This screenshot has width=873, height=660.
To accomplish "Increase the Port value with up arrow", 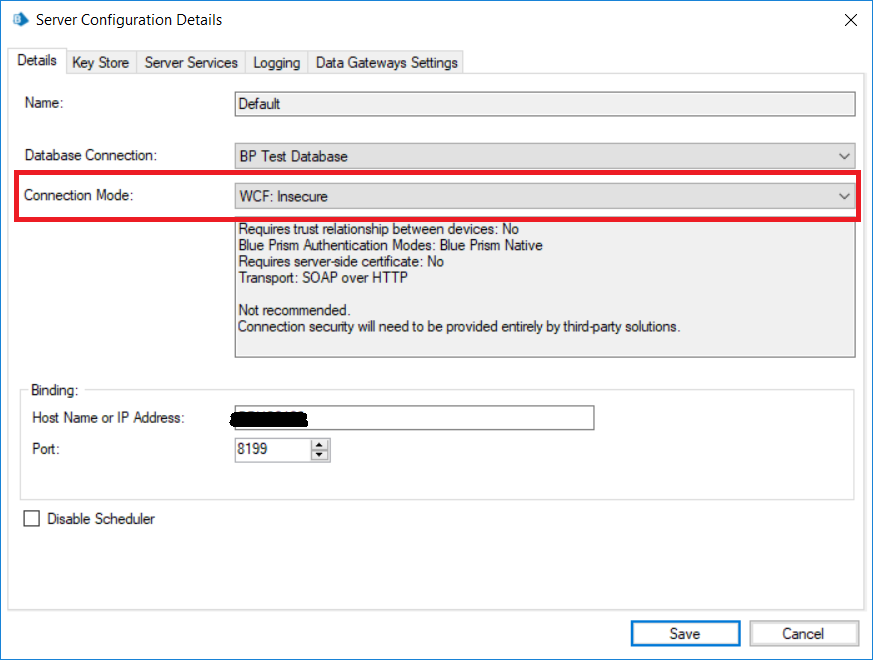I will 320,445.
